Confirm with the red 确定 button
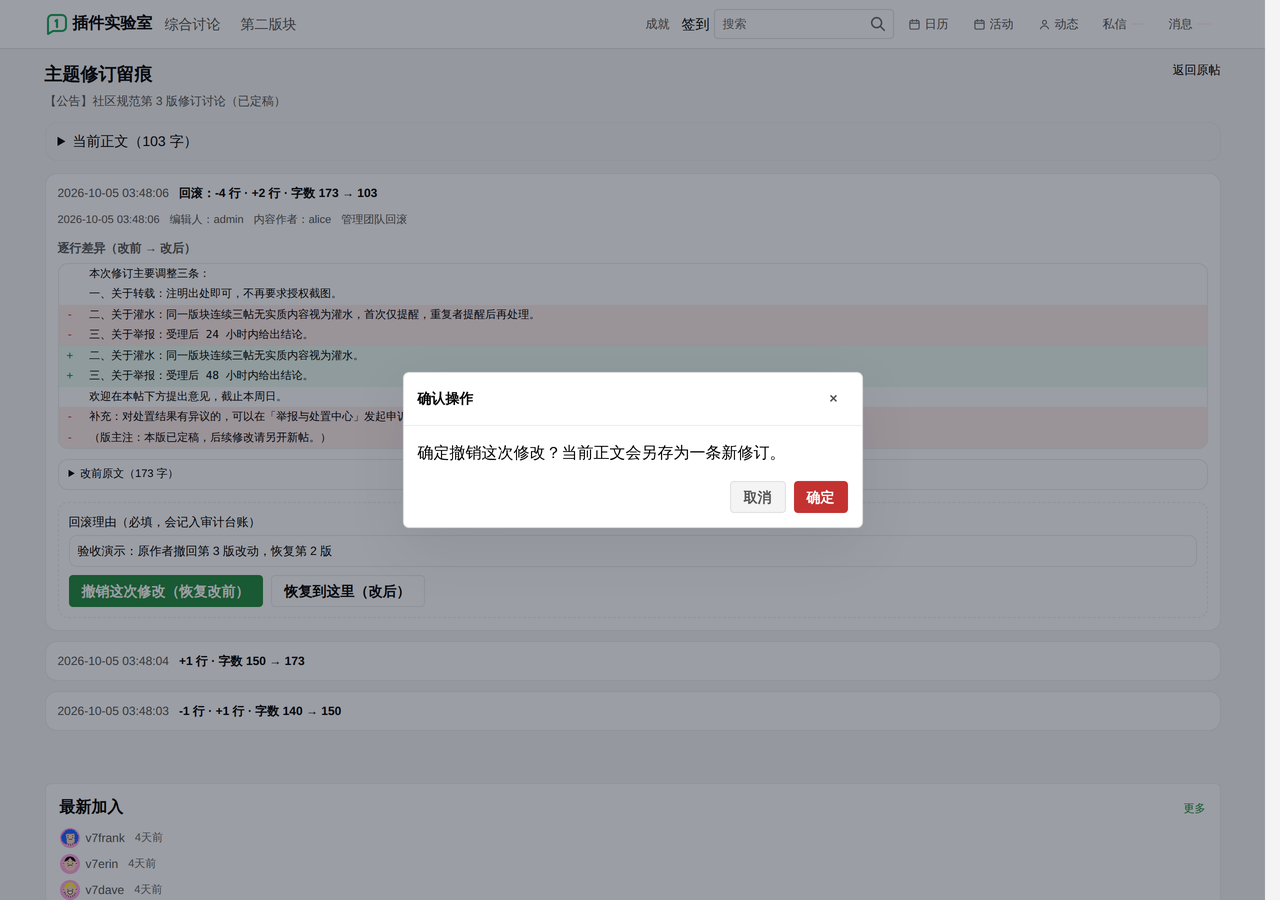The width and height of the screenshot is (1280, 900). tap(820, 497)
